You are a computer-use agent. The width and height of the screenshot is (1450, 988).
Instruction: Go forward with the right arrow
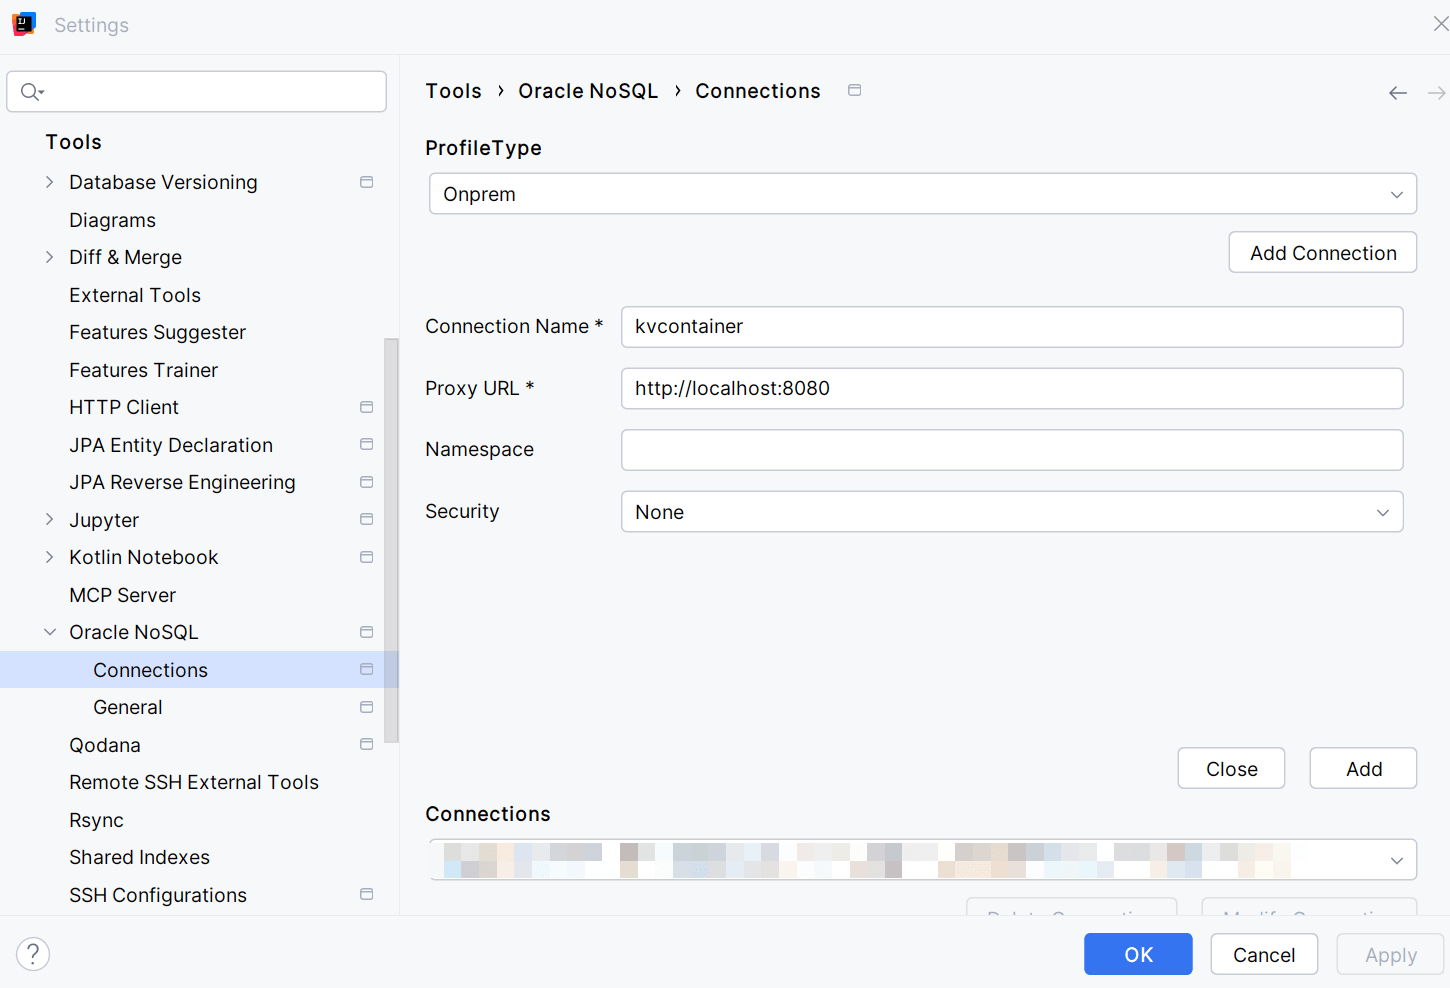pos(1437,93)
